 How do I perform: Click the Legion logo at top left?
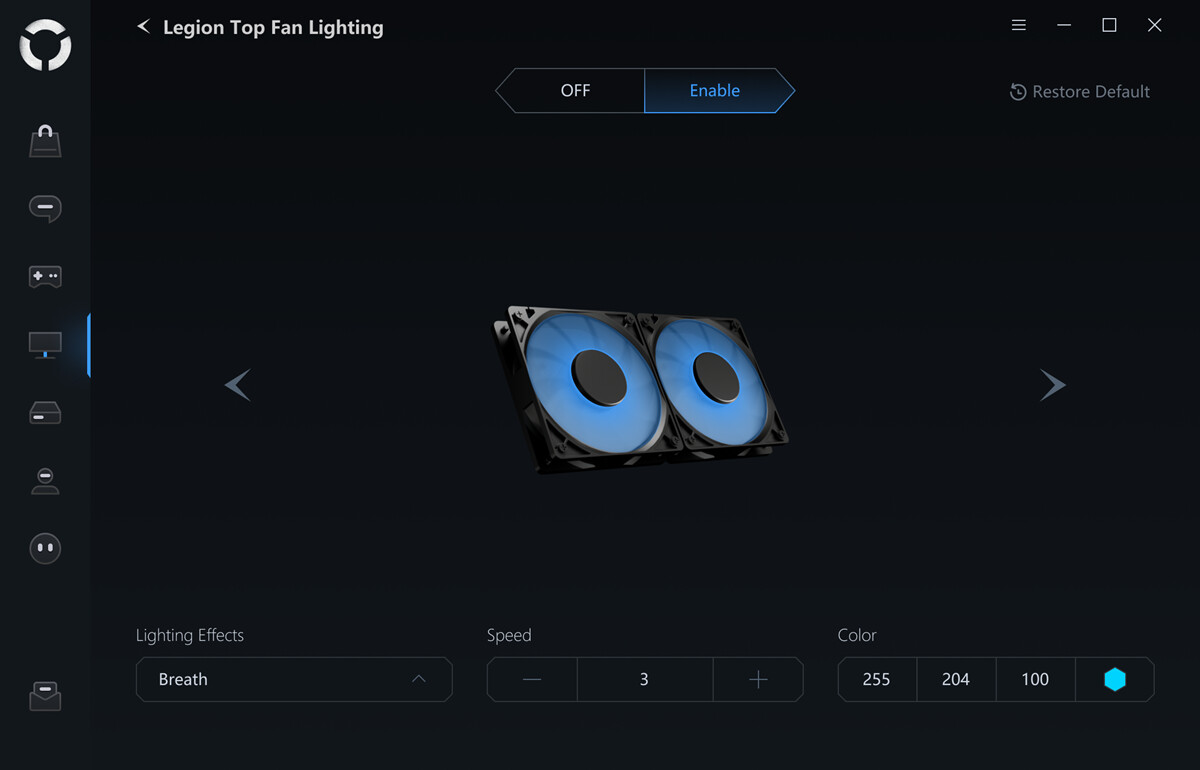(45, 45)
